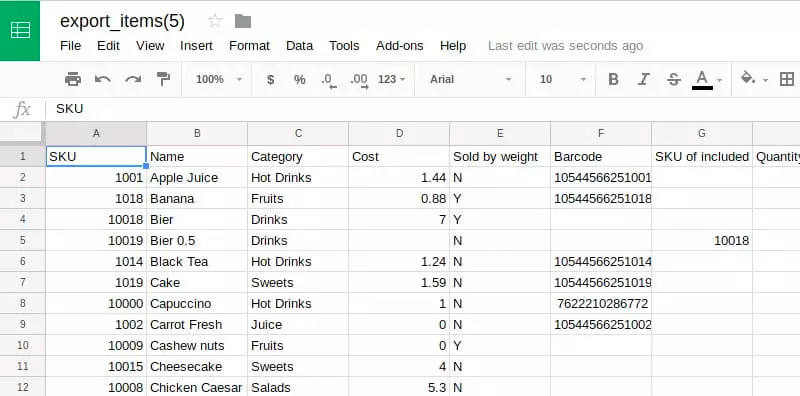
Task: Open the font size 10 dropdown
Action: coord(563,79)
